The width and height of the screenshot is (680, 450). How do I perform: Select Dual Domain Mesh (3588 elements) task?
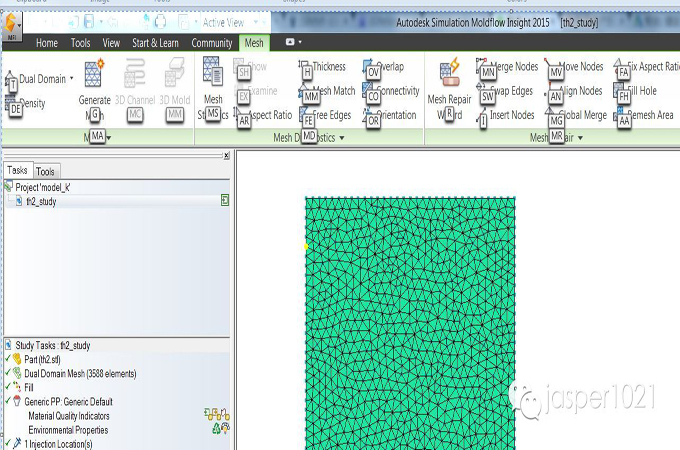(x=80, y=374)
